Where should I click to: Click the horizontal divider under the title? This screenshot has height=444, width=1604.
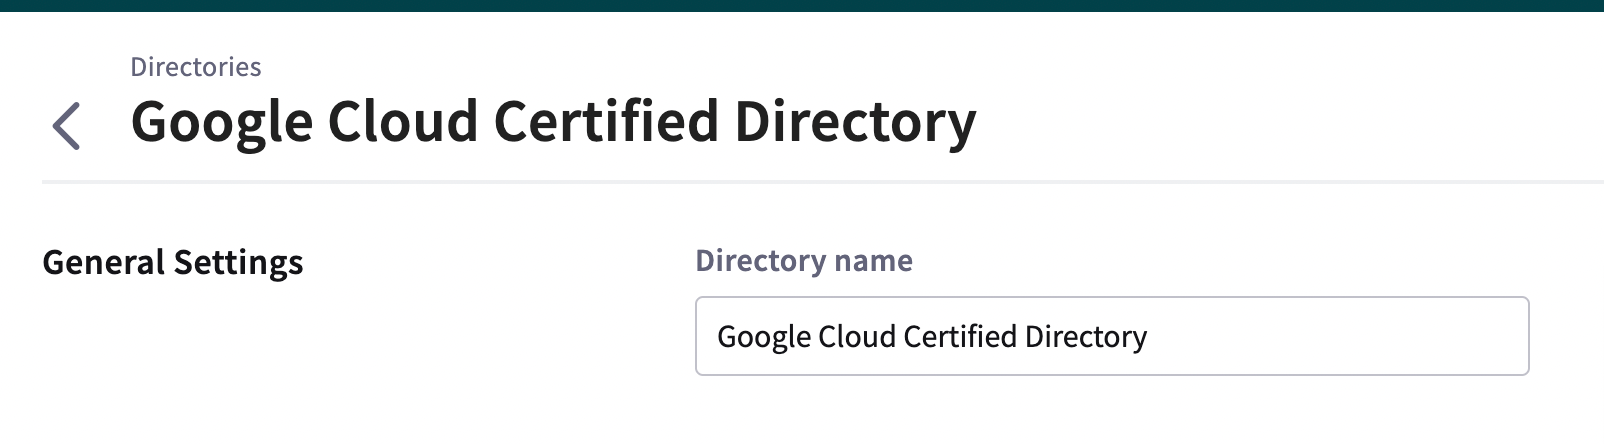point(822,182)
